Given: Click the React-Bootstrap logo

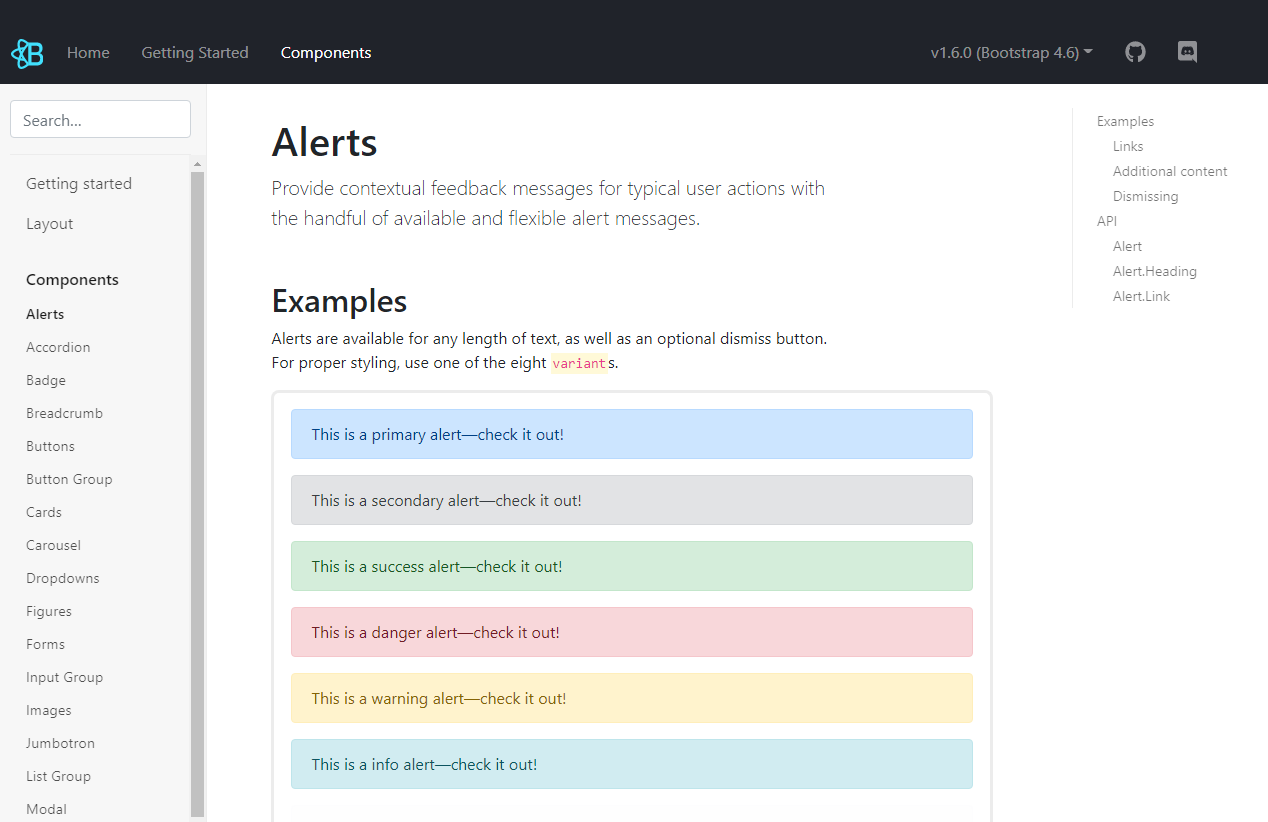Looking at the screenshot, I should click(27, 52).
